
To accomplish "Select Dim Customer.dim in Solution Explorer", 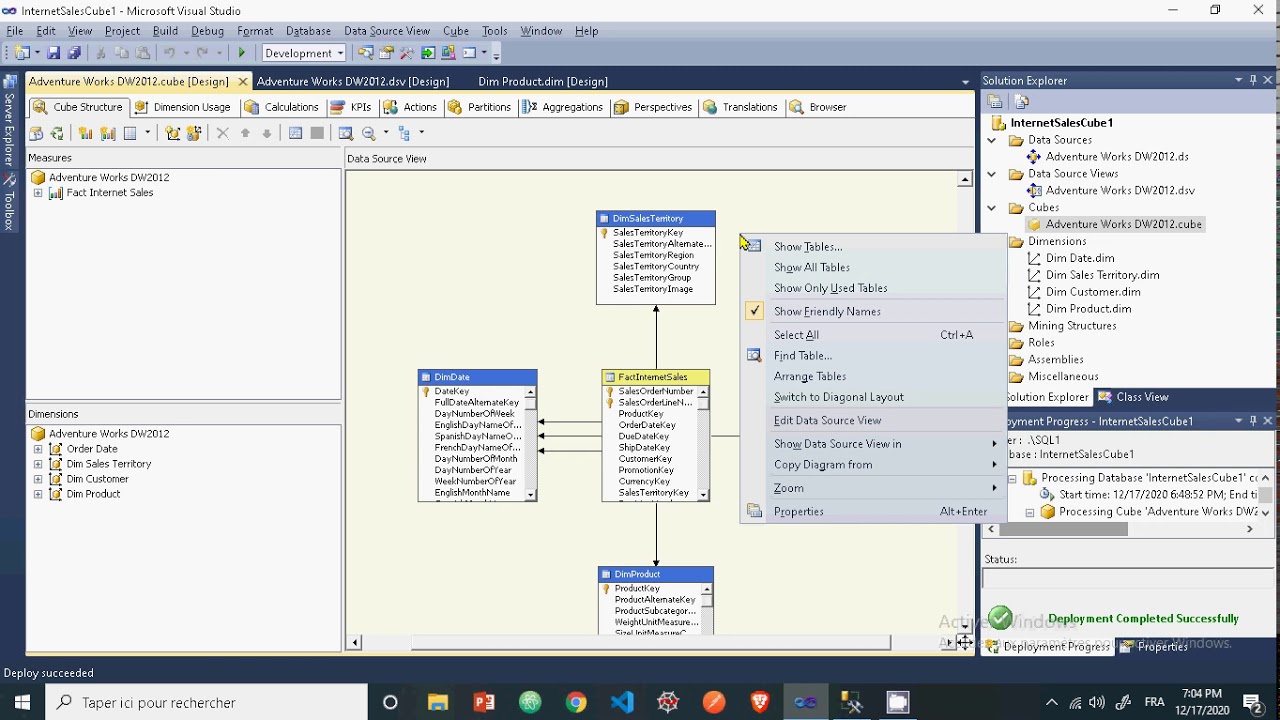I will 1093,292.
